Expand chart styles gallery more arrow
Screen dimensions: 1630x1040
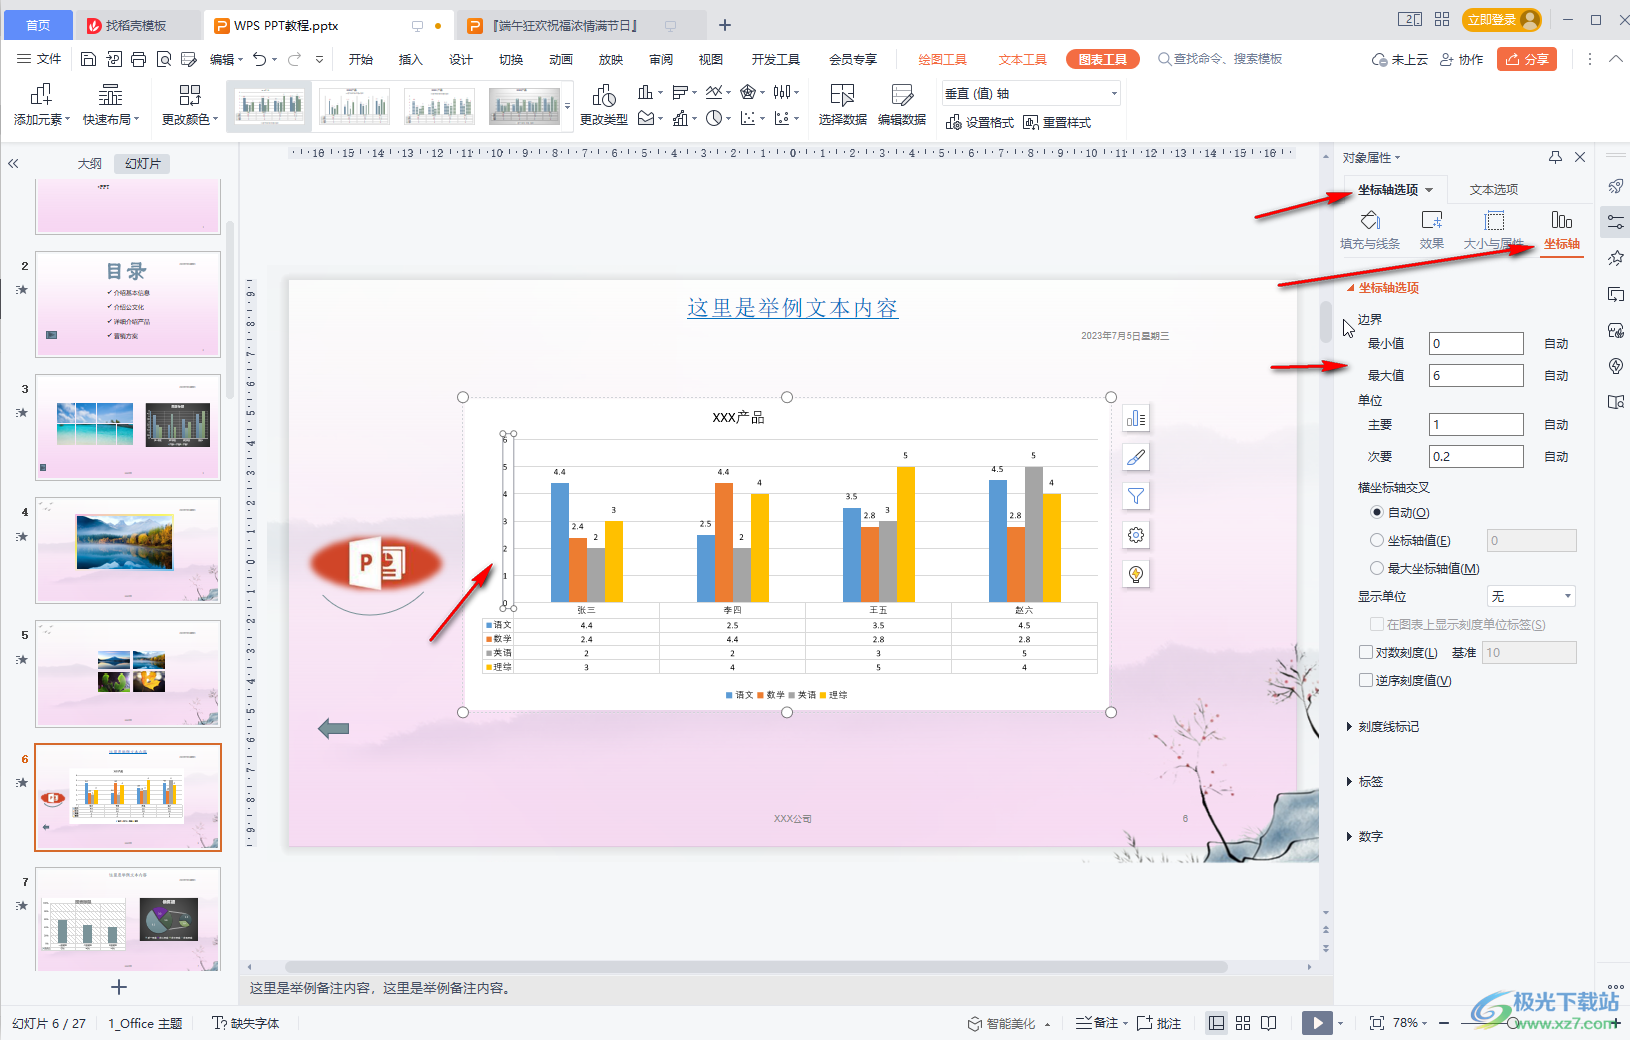coord(568,106)
